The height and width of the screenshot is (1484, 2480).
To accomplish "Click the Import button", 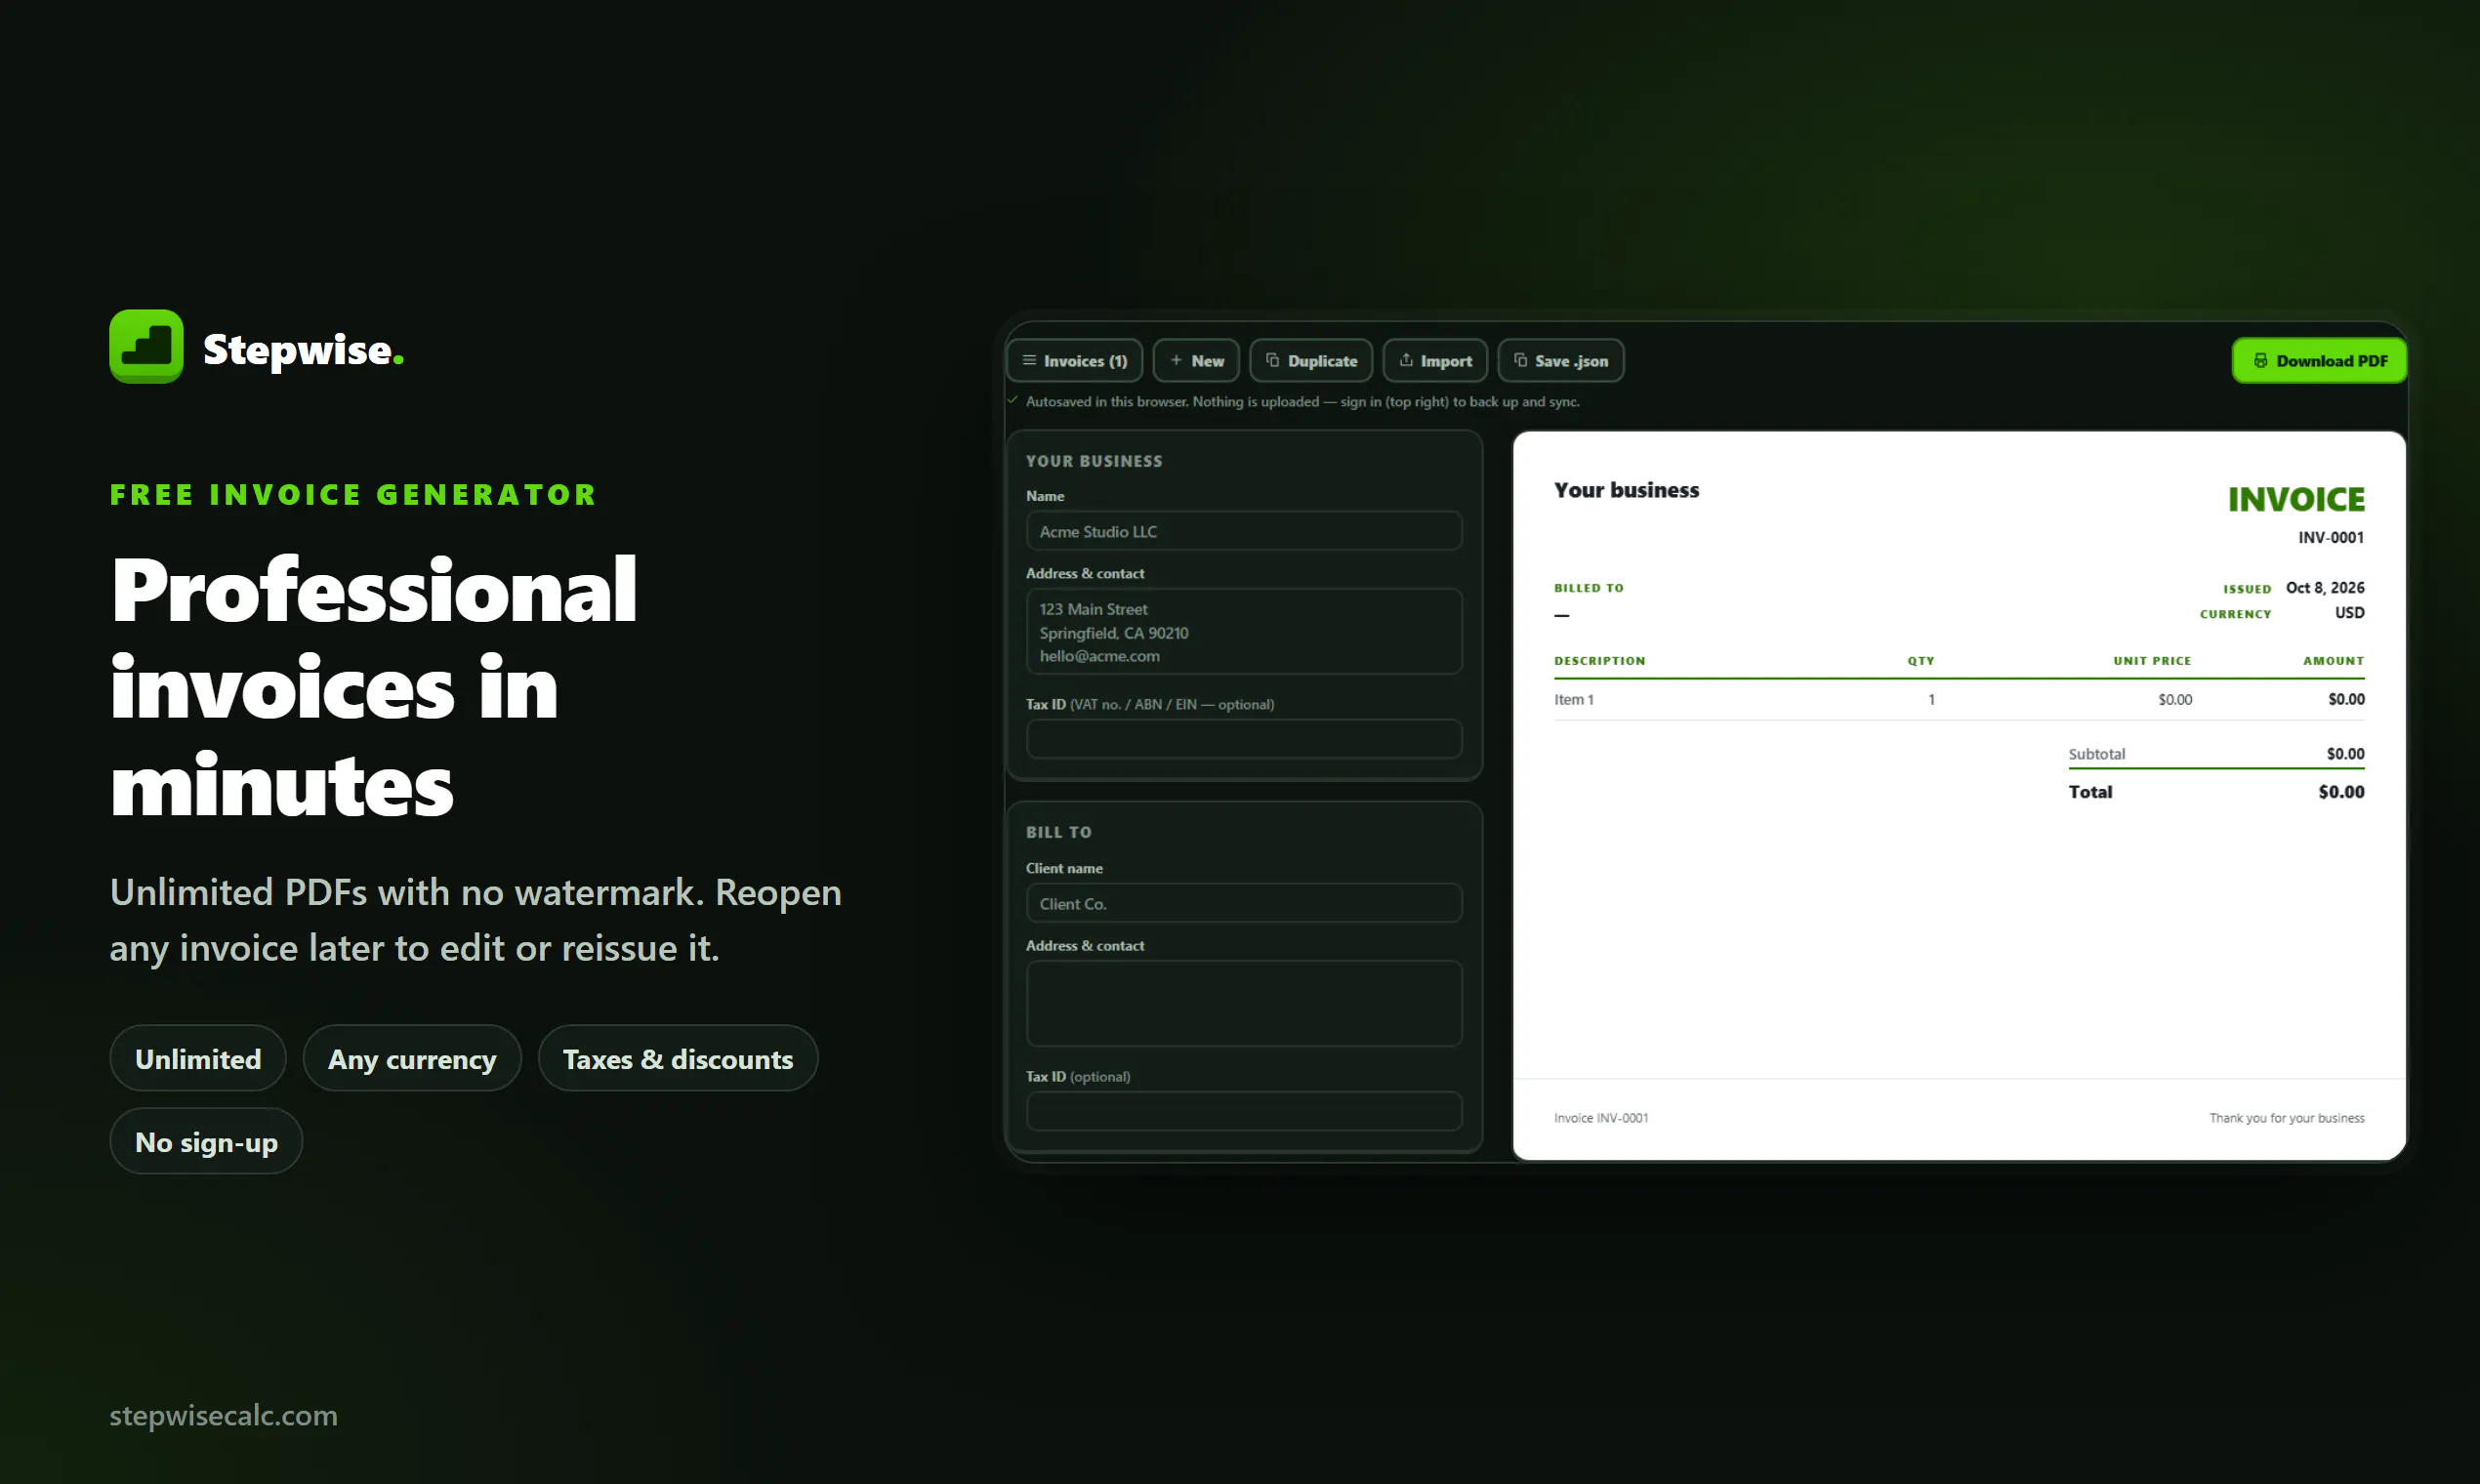I will [1435, 361].
